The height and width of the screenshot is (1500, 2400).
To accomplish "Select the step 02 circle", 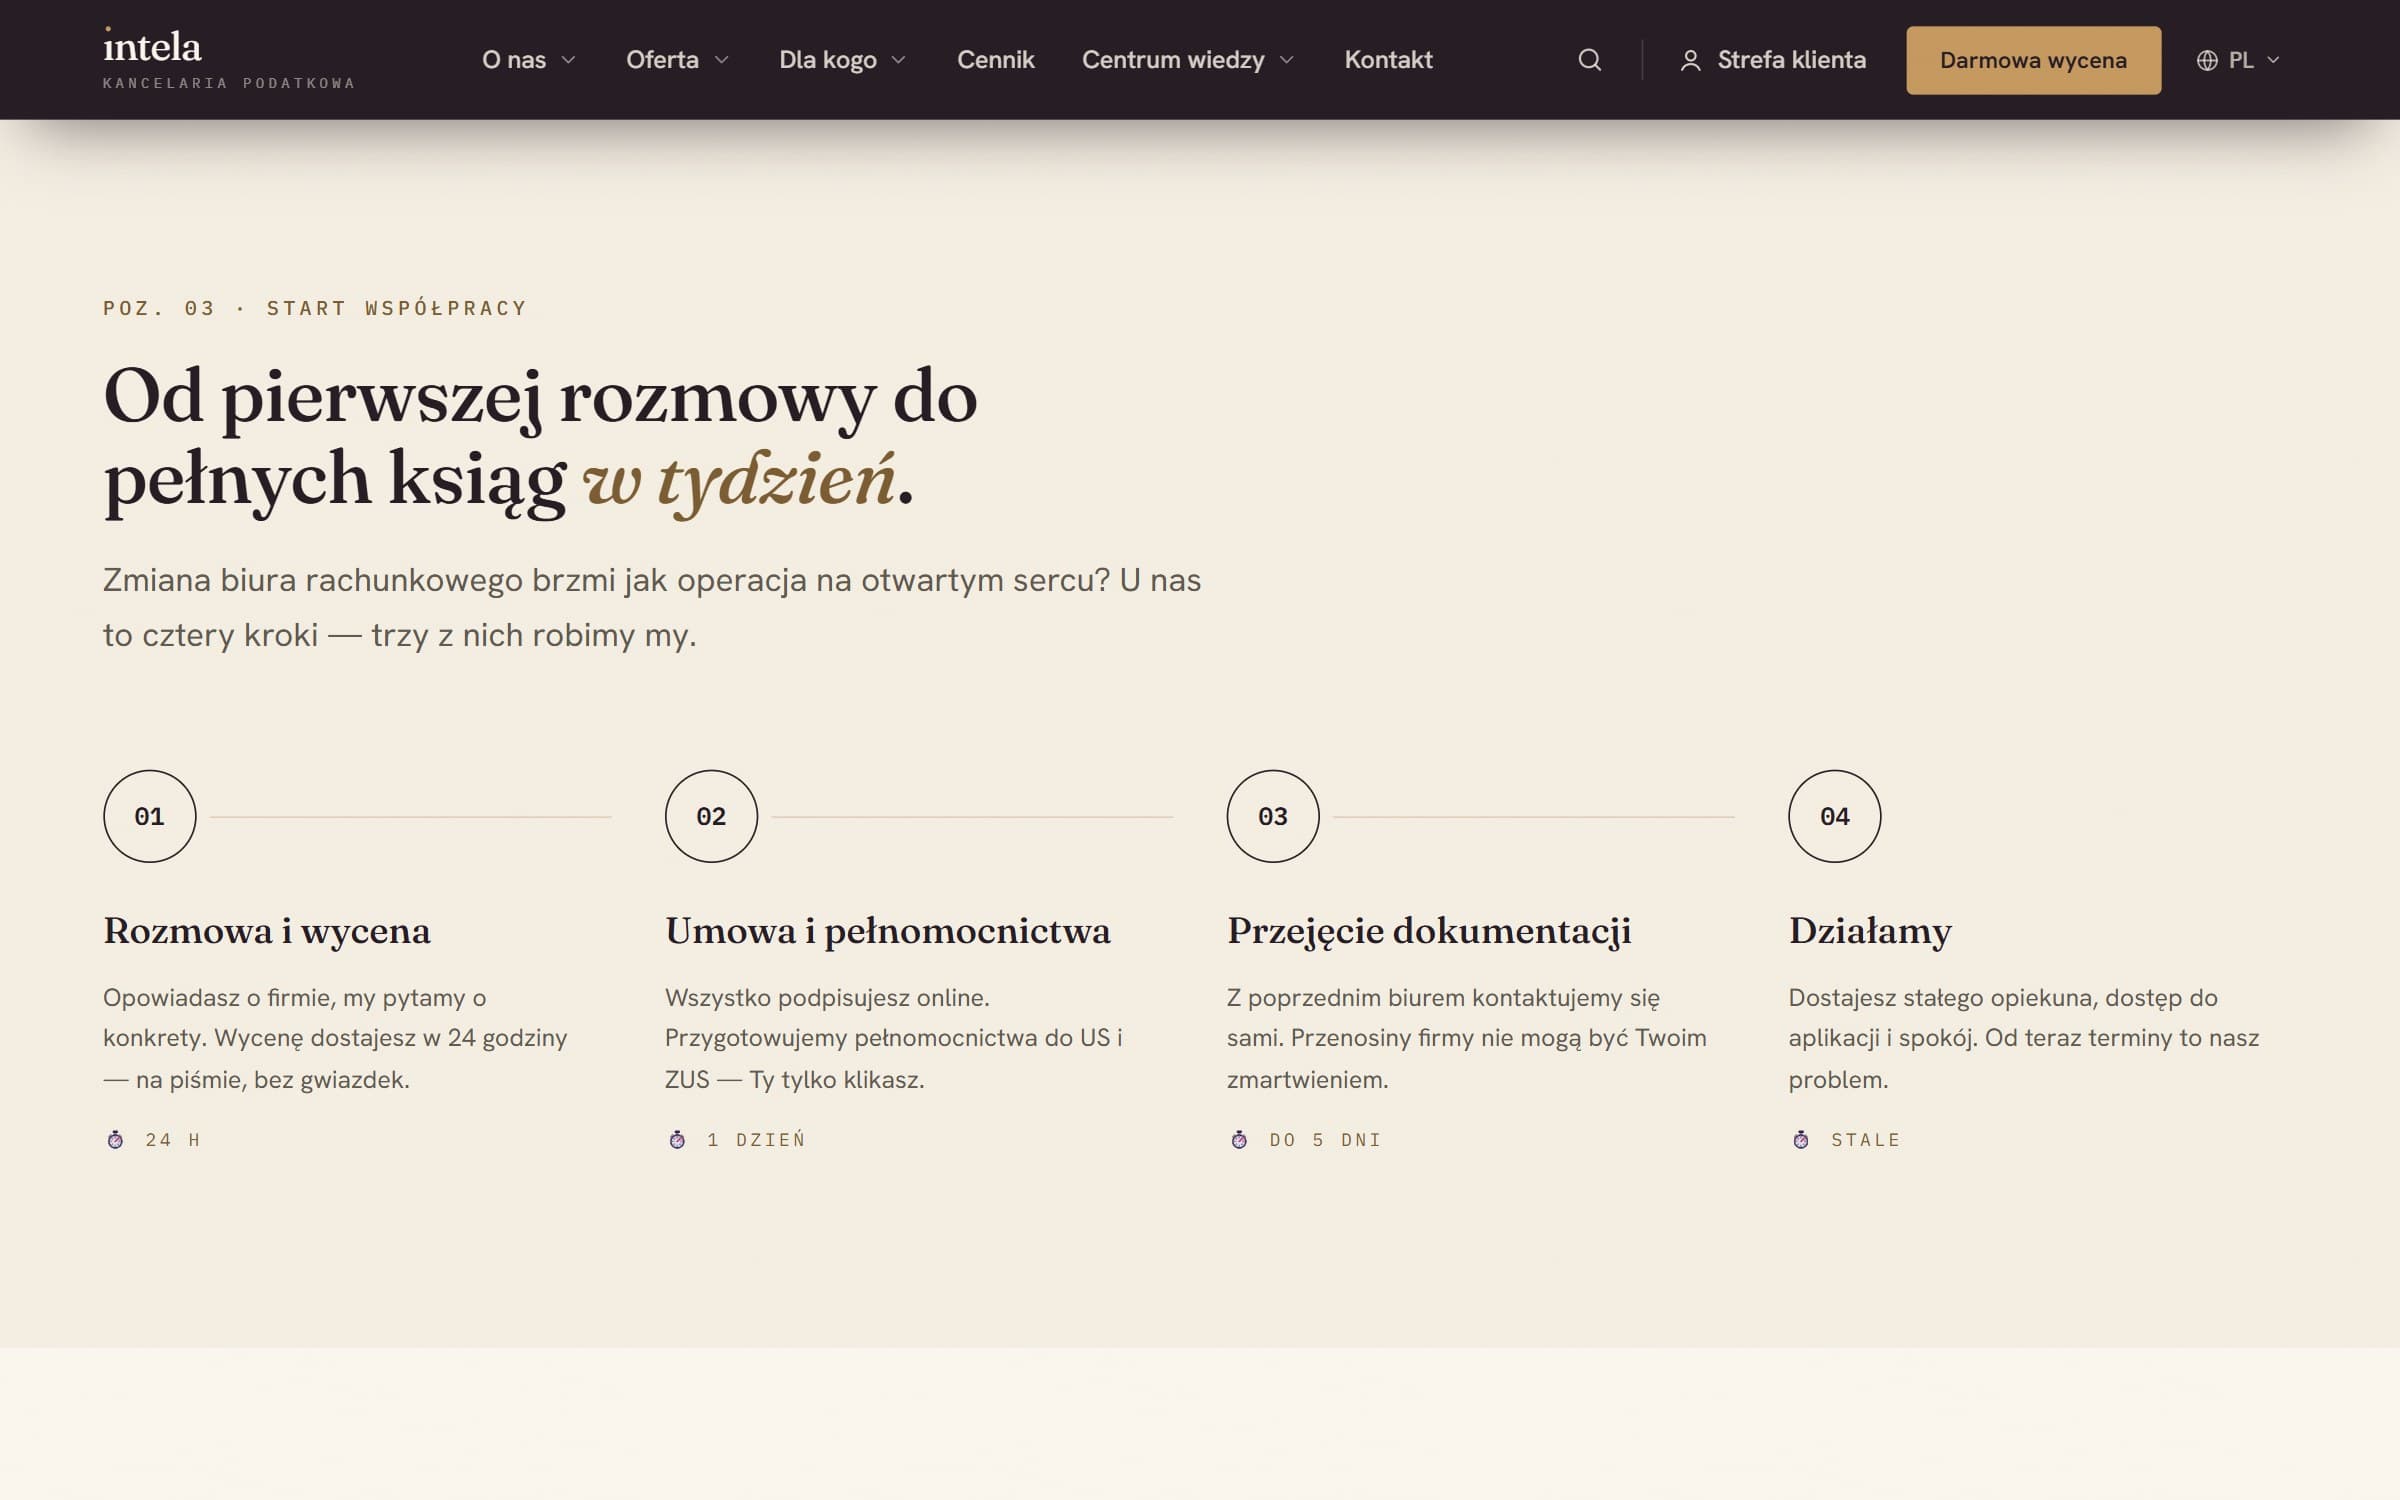I will pos(711,816).
